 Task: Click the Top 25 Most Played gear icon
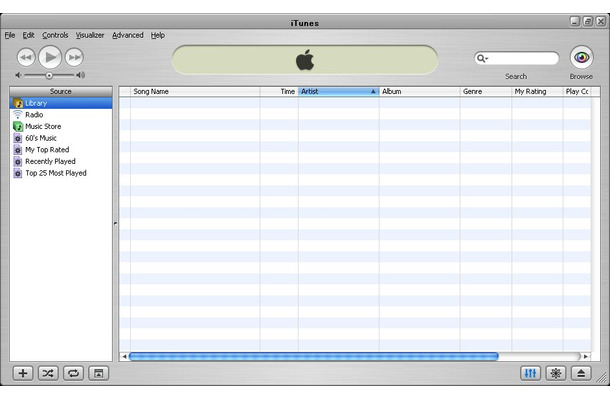click(x=18, y=173)
